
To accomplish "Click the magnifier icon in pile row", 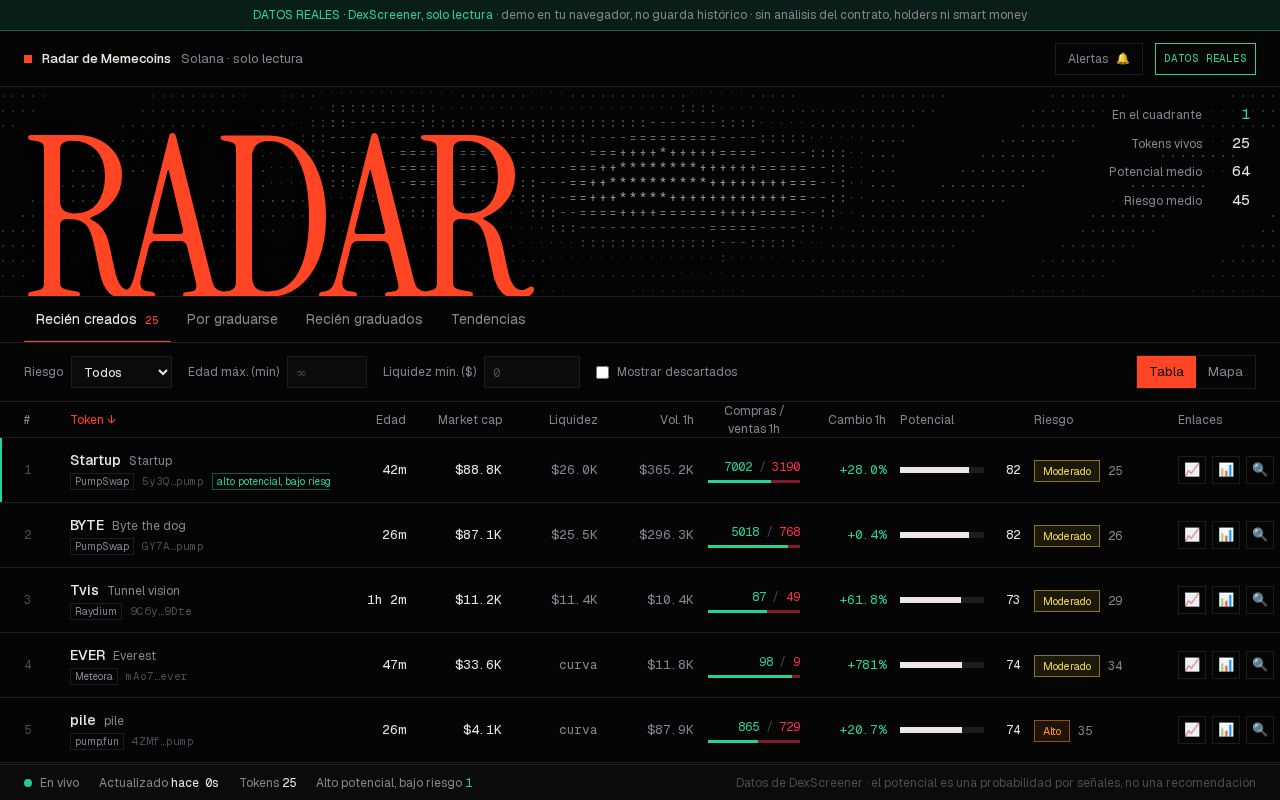I will click(1260, 730).
